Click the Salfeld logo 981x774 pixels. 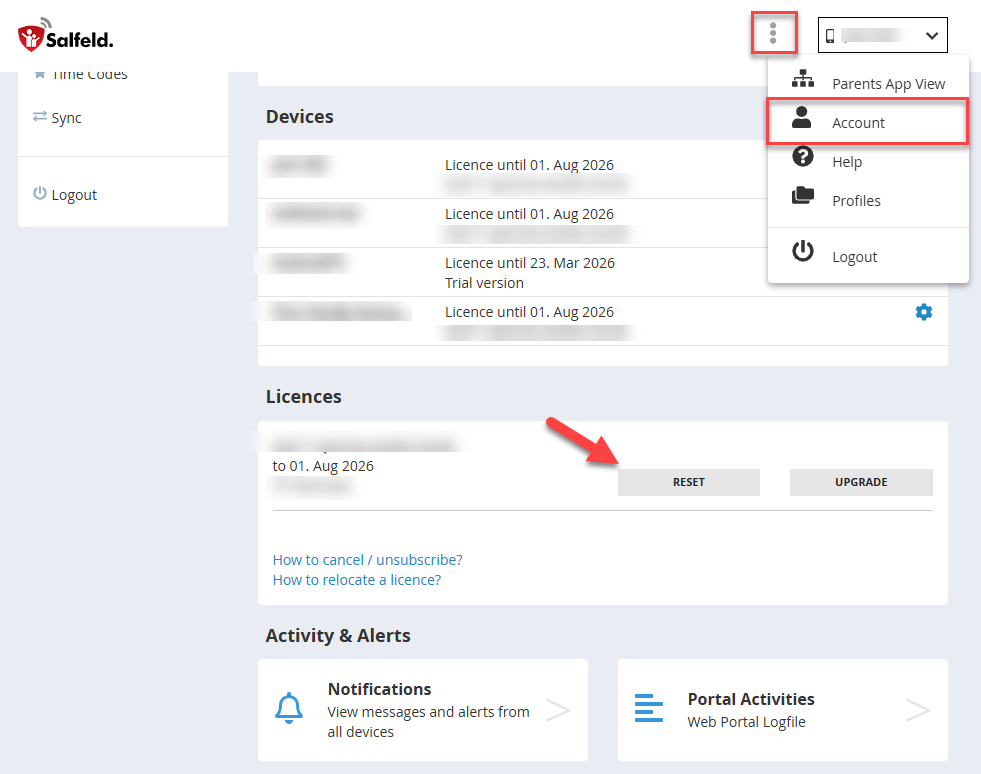[66, 36]
